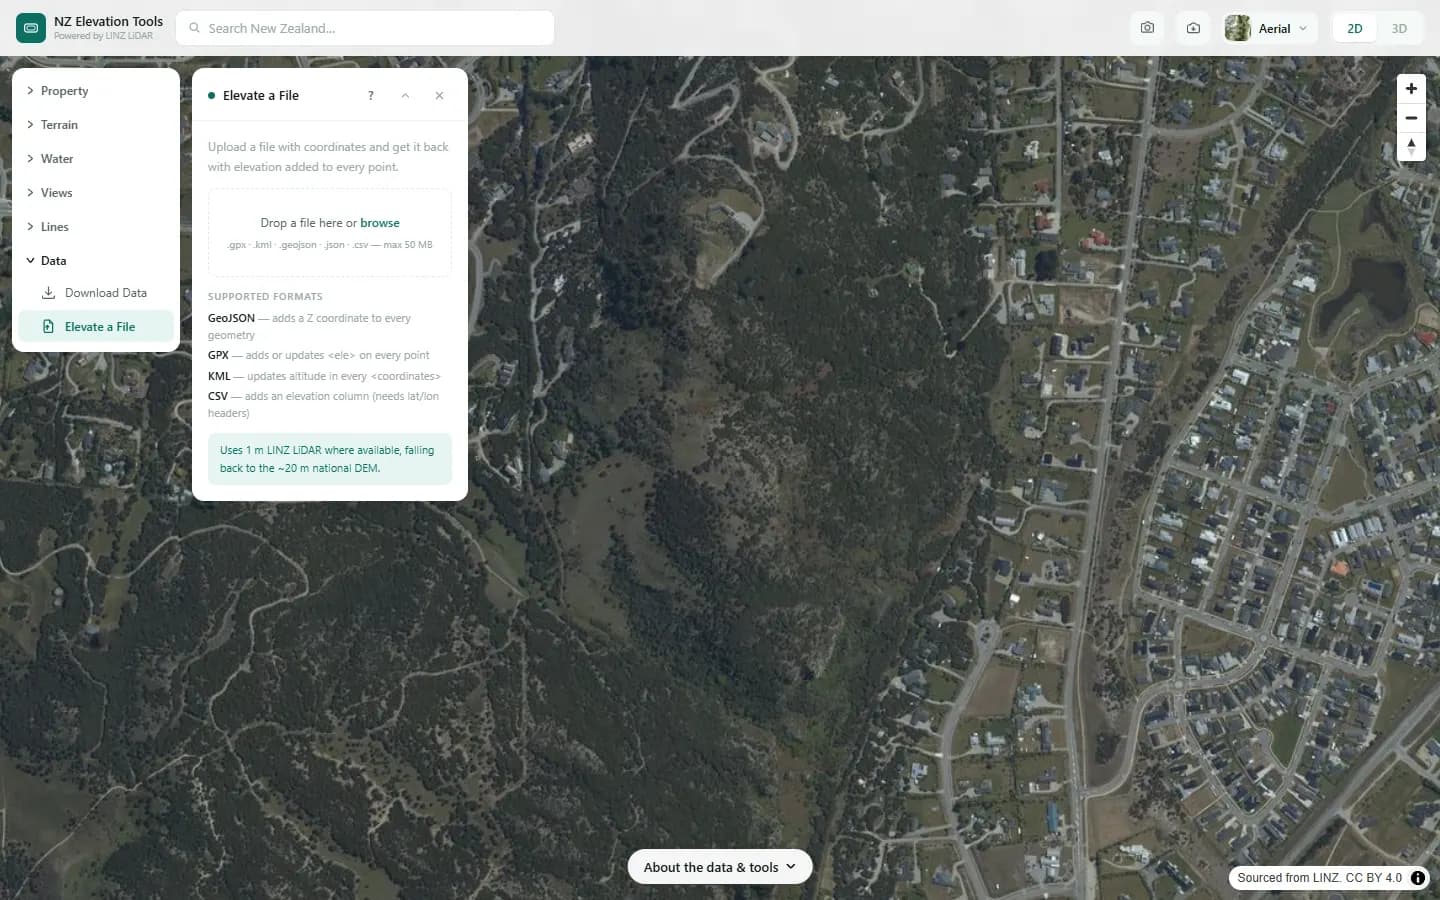
Task: Click the camera download icon
Action: click(x=1193, y=28)
